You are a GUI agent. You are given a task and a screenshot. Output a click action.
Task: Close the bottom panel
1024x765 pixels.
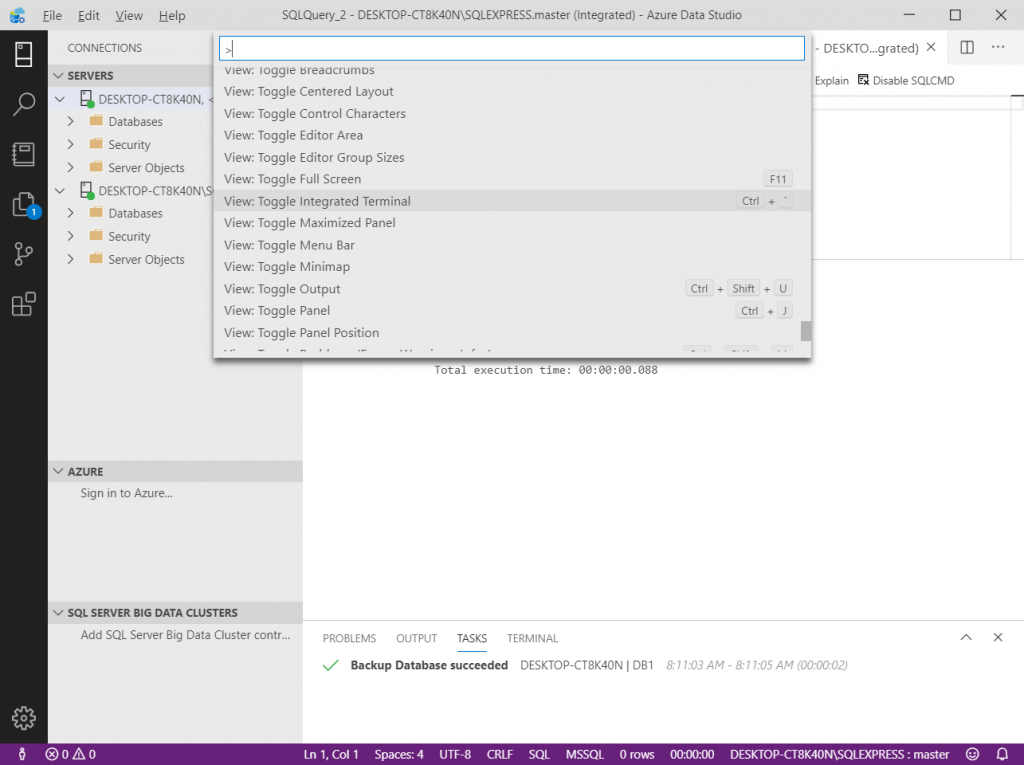pos(998,637)
